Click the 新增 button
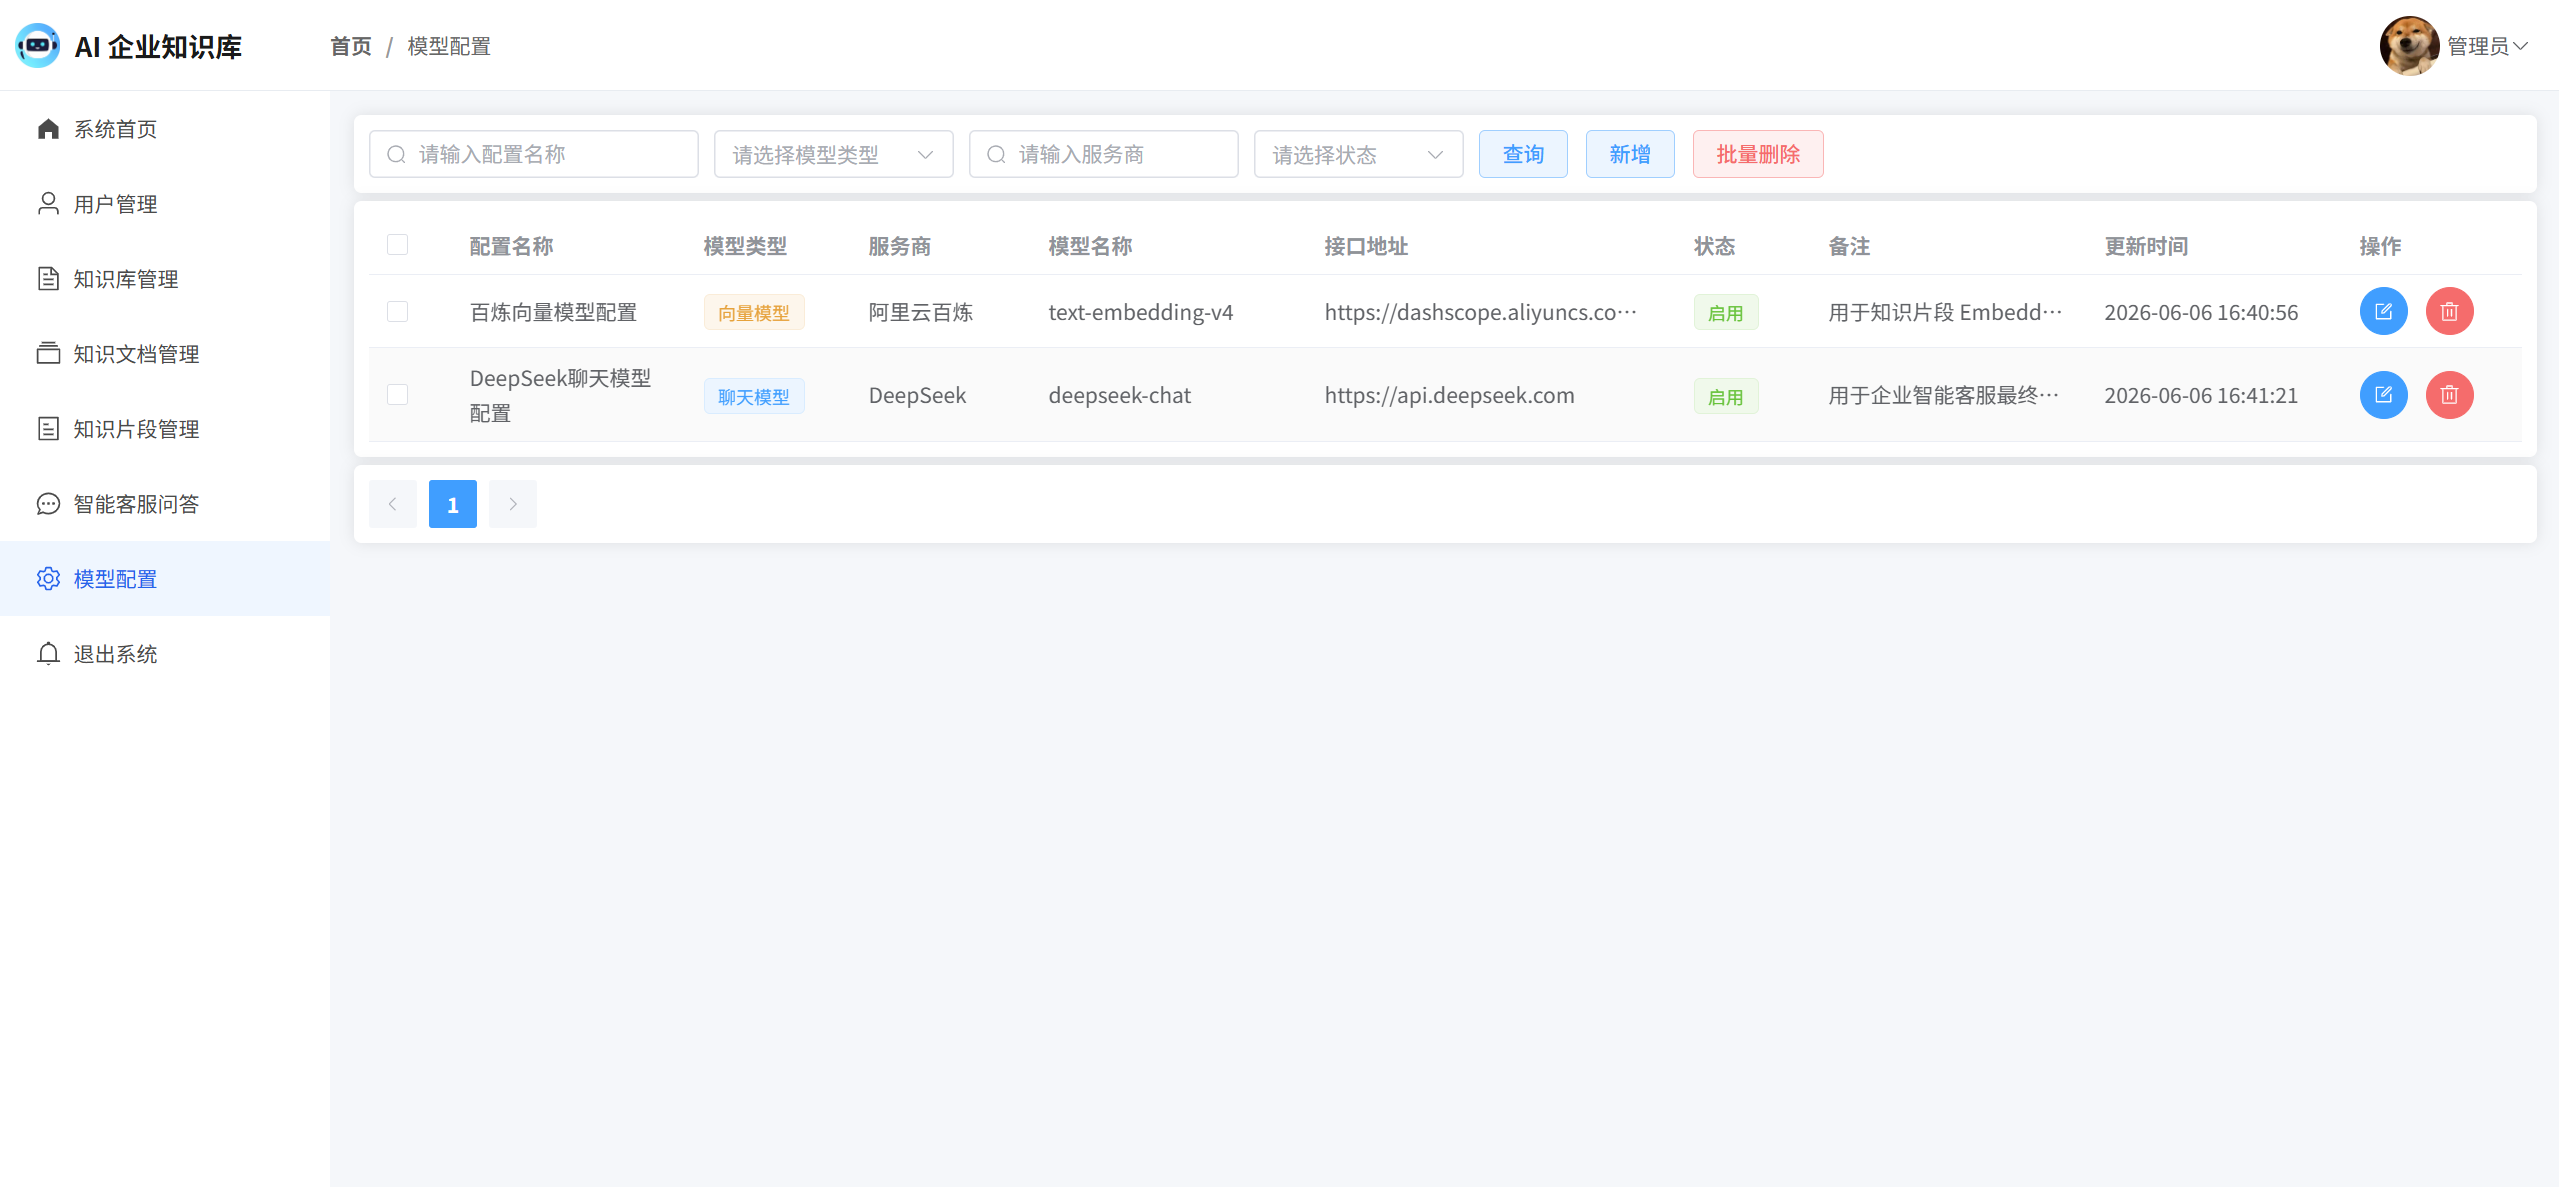Viewport: 2559px width, 1187px height. (x=1630, y=154)
